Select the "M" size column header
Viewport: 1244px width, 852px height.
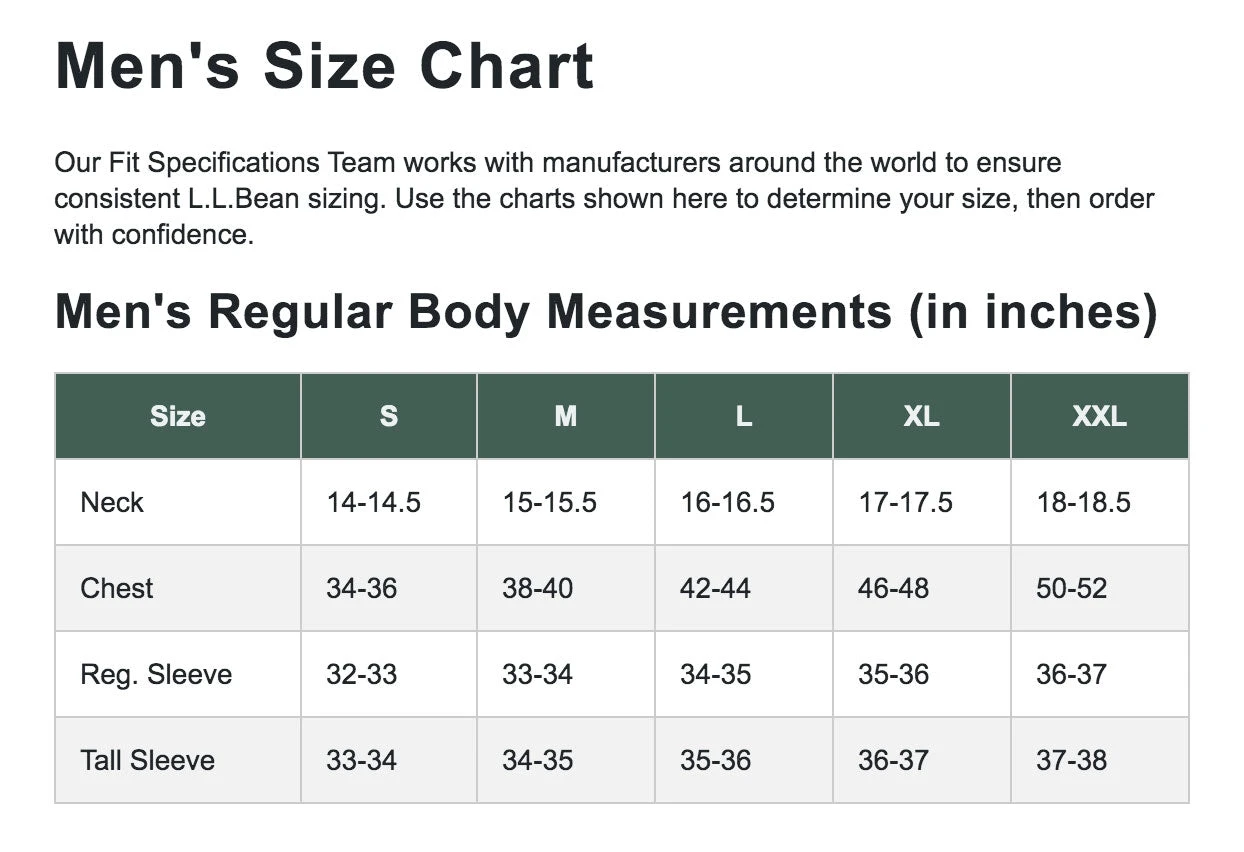(566, 416)
